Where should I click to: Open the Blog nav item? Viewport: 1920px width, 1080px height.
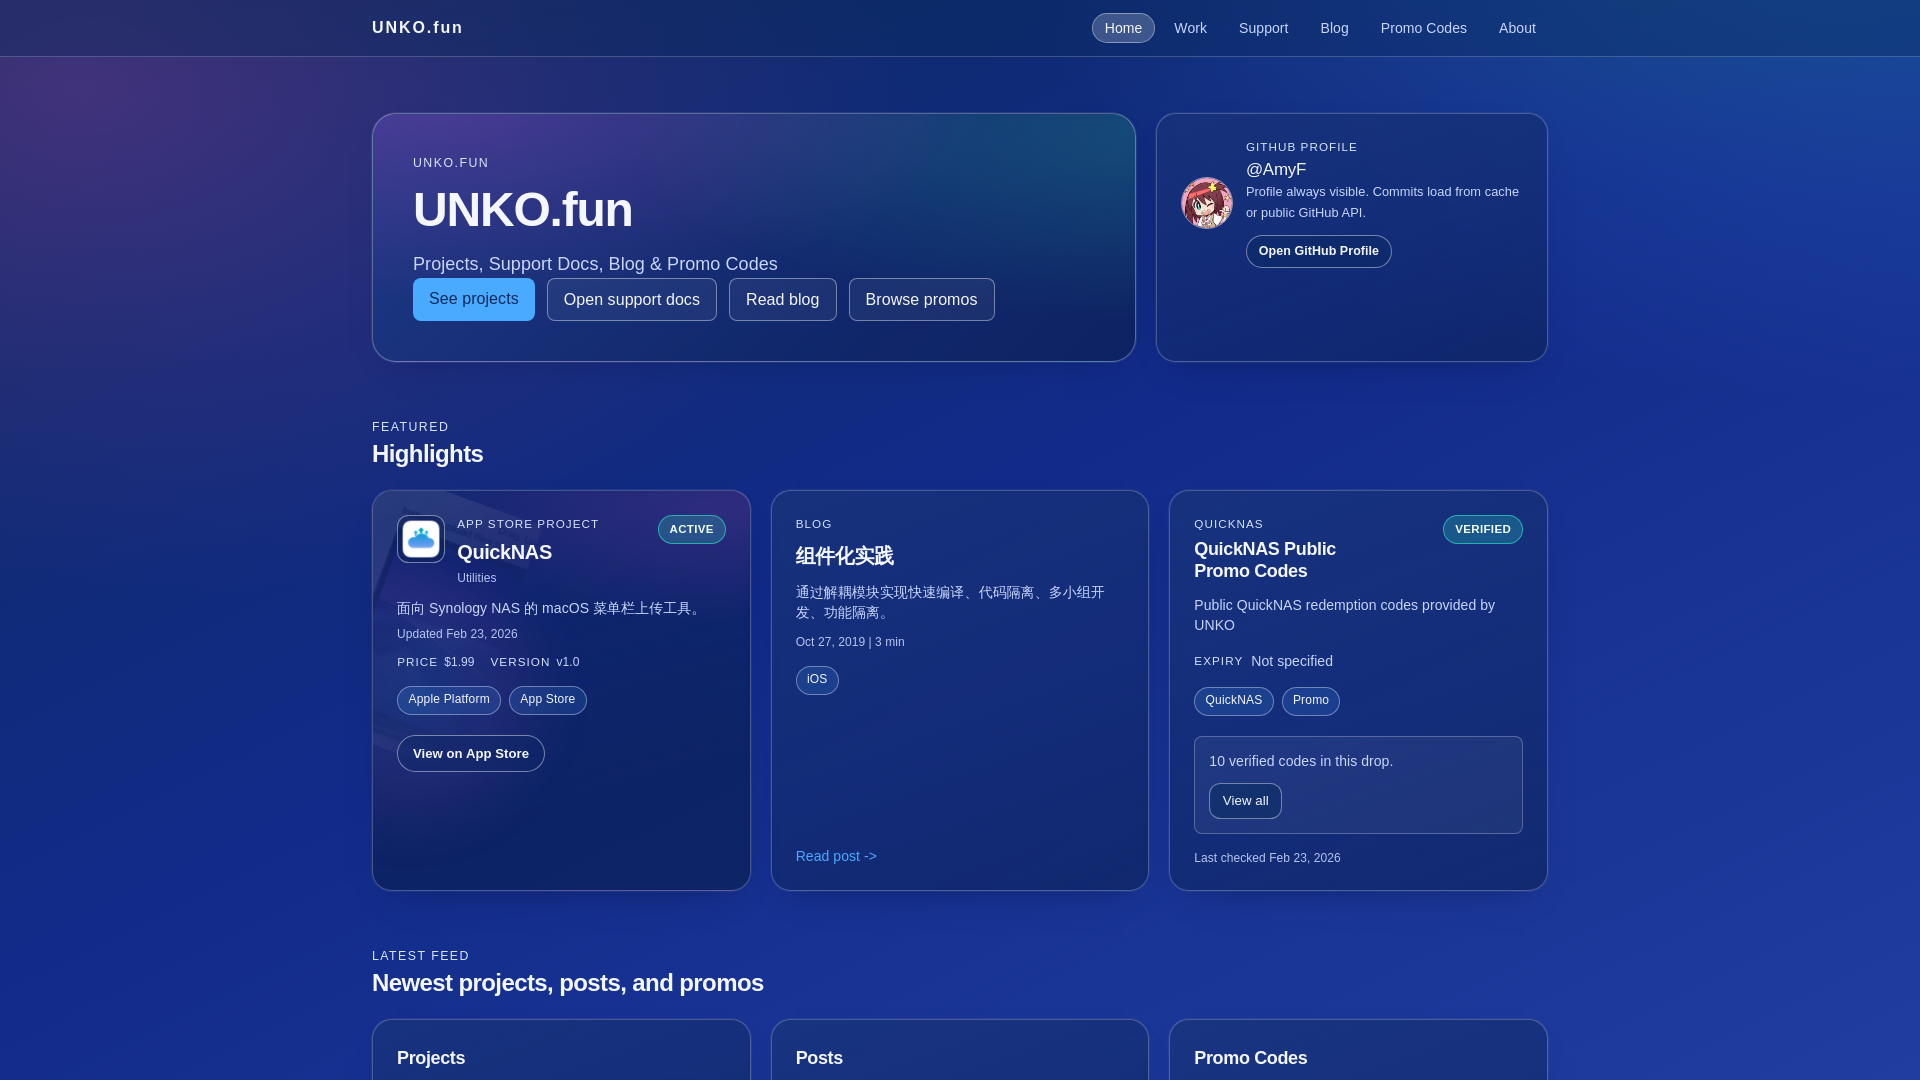[x=1334, y=28]
